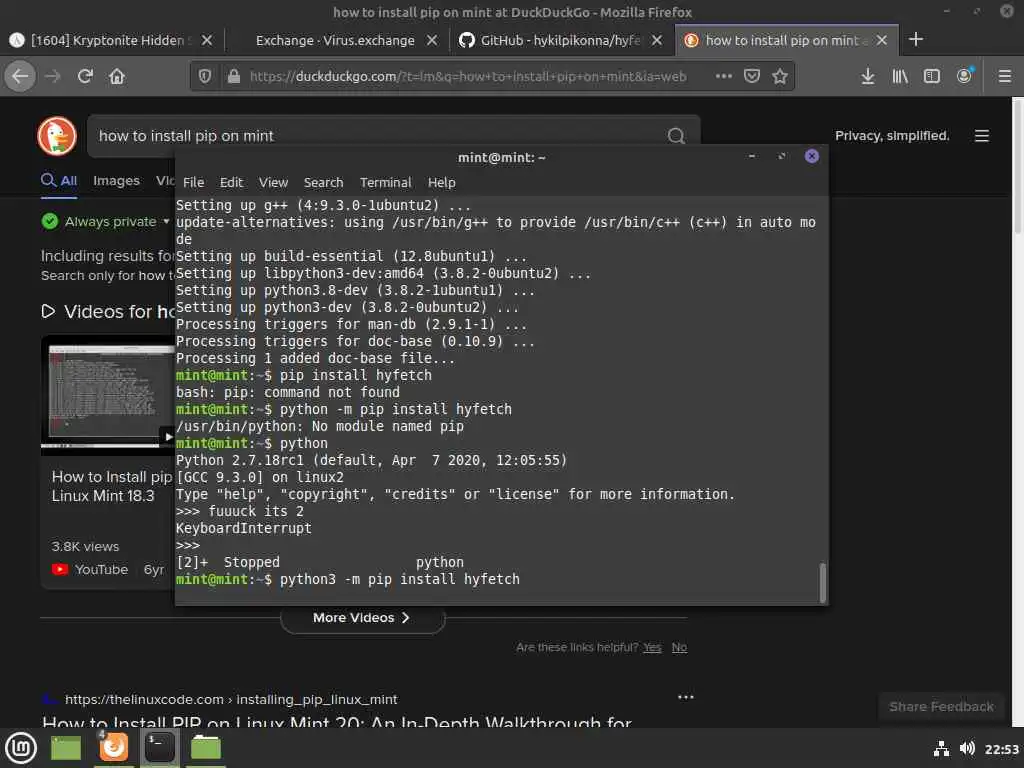Click the Firefox forward arrow
Viewport: 1024px width, 768px height.
point(53,76)
